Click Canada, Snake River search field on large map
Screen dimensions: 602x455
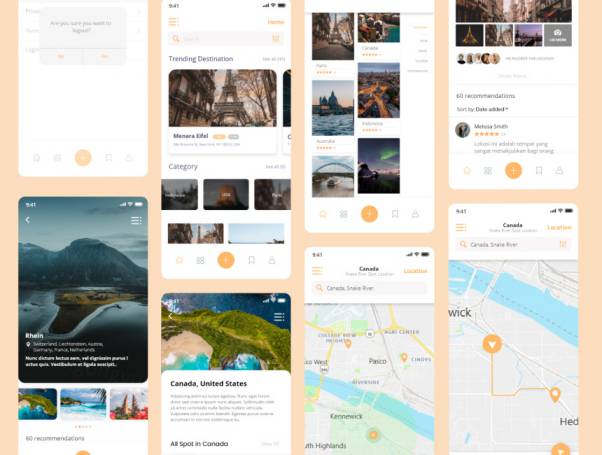click(512, 244)
